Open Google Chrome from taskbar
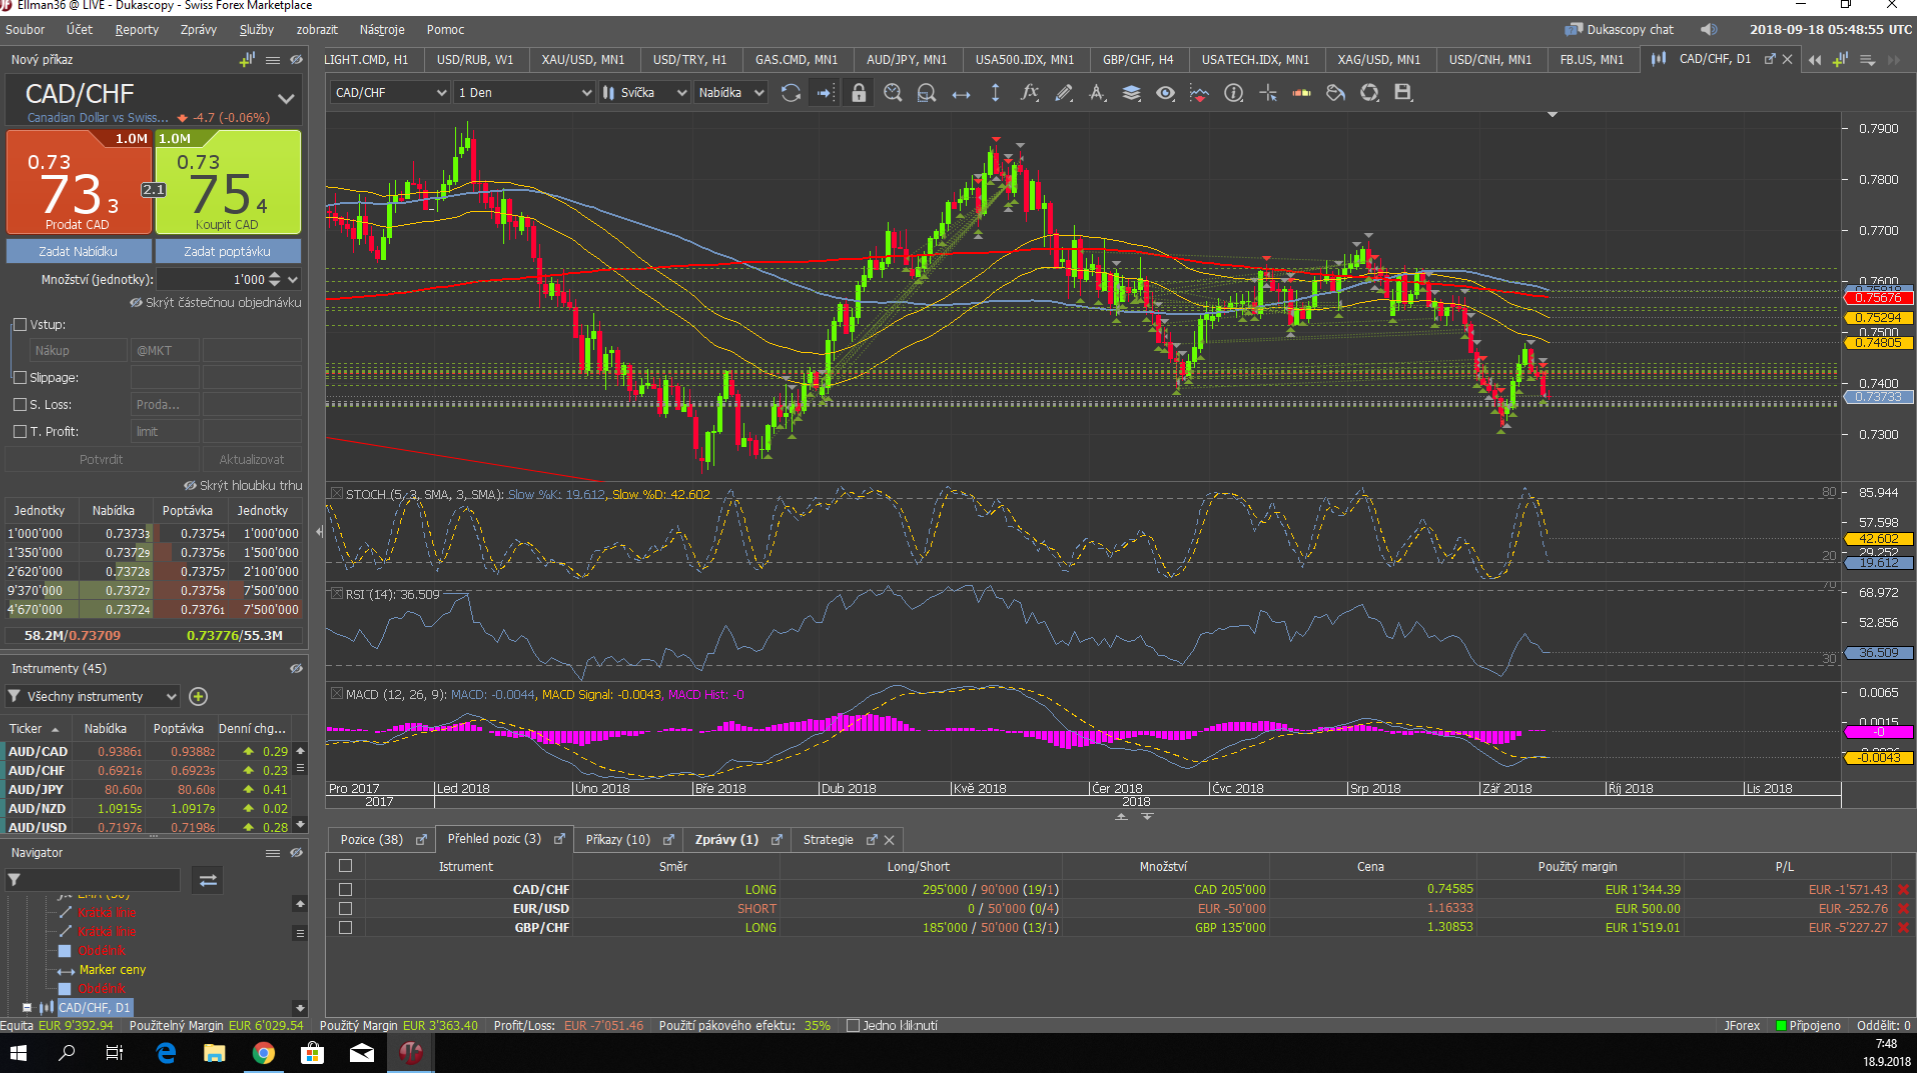Screen dimensions: 1917x1073 263,1052
